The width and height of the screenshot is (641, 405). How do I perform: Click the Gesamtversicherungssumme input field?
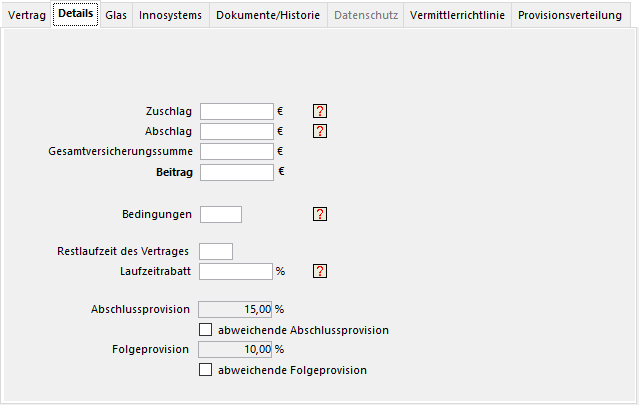pyautogui.click(x=237, y=151)
